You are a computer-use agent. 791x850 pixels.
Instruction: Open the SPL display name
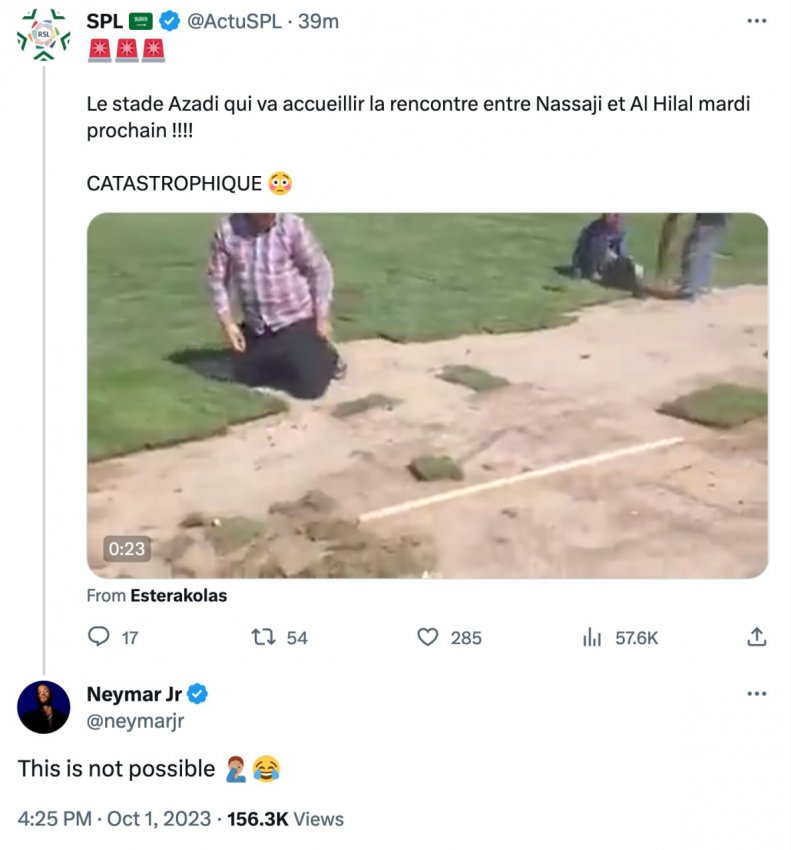[x=105, y=22]
